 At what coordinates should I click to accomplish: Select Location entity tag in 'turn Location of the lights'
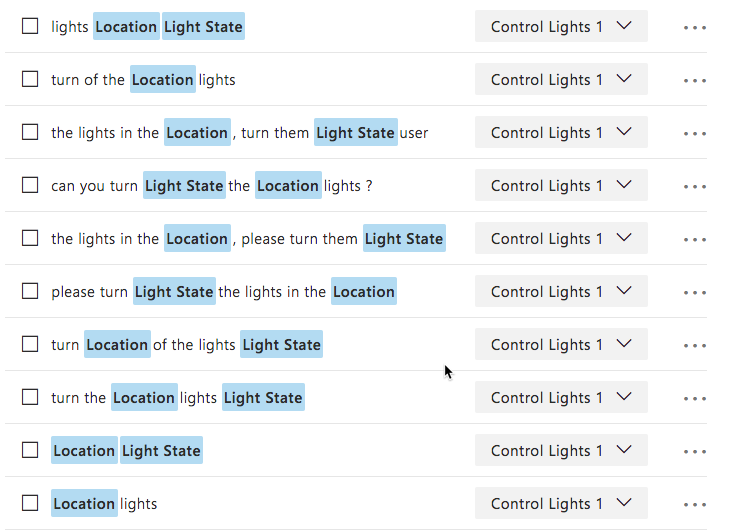coord(117,345)
